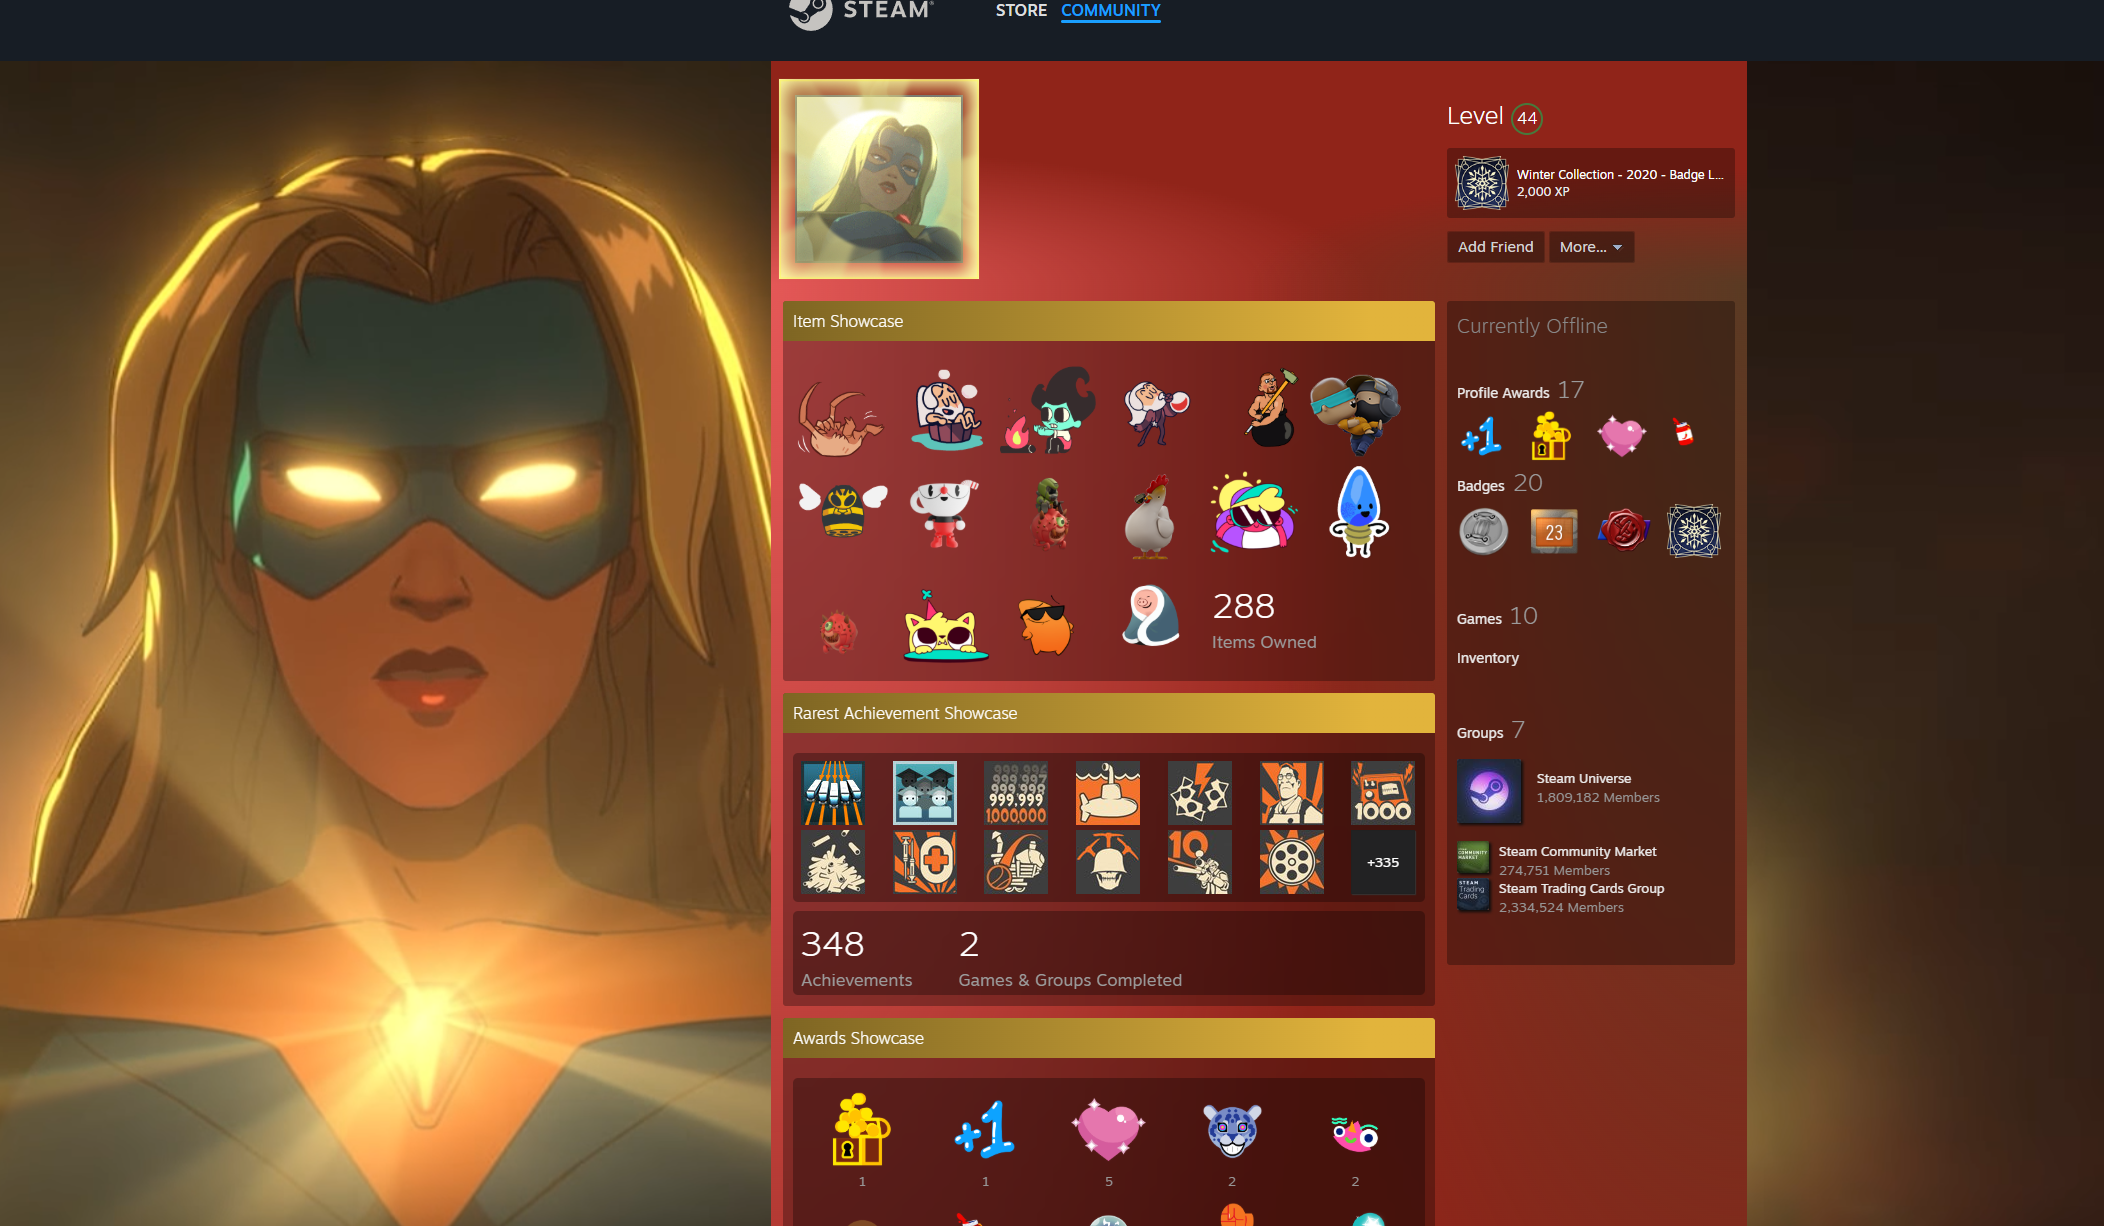Click the Add Friend button
Image resolution: width=2104 pixels, height=1226 pixels.
pos(1495,247)
